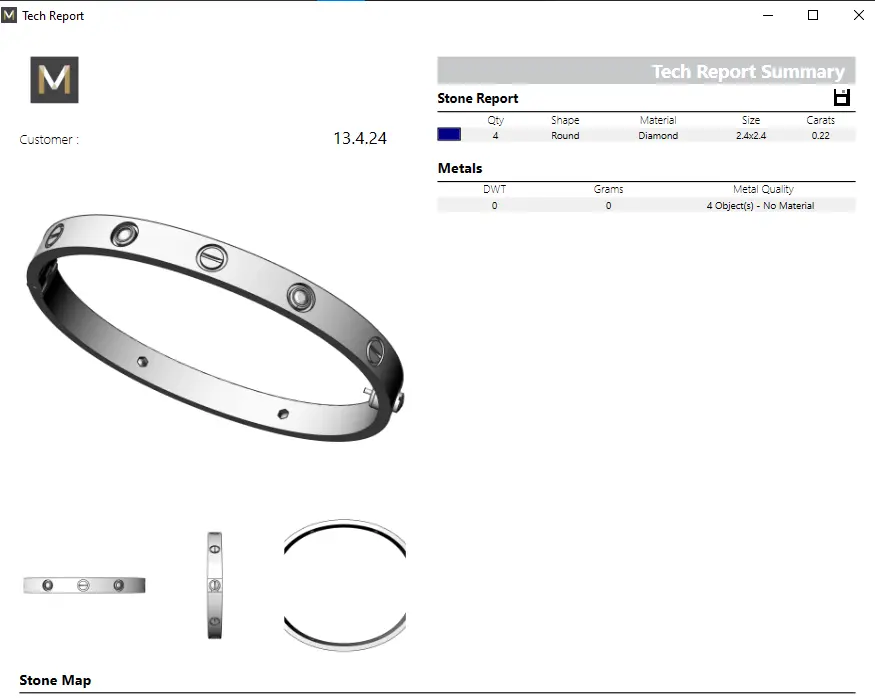Select the top view bracelet thumbnail
The image size is (875, 698).
coord(344,585)
